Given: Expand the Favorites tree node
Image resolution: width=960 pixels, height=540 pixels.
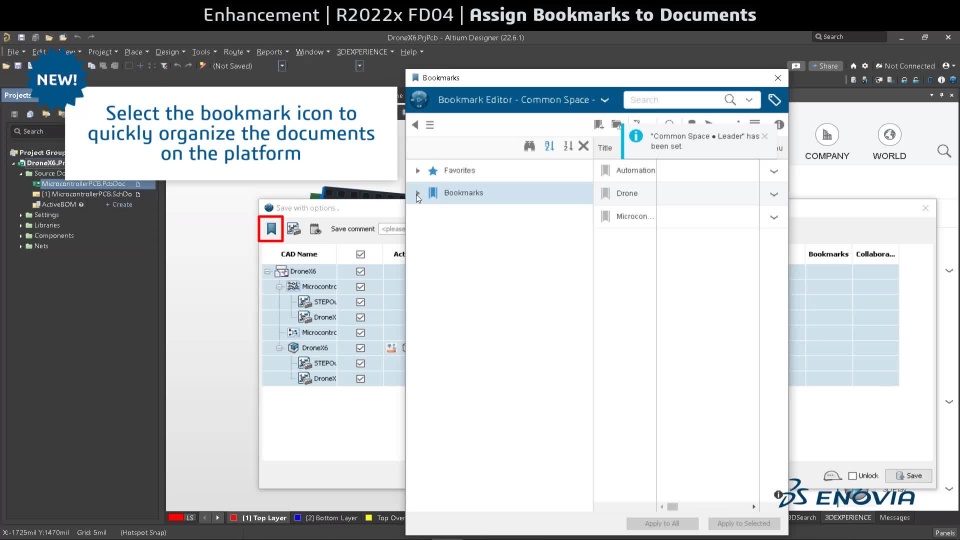Looking at the screenshot, I should click(x=418, y=171).
